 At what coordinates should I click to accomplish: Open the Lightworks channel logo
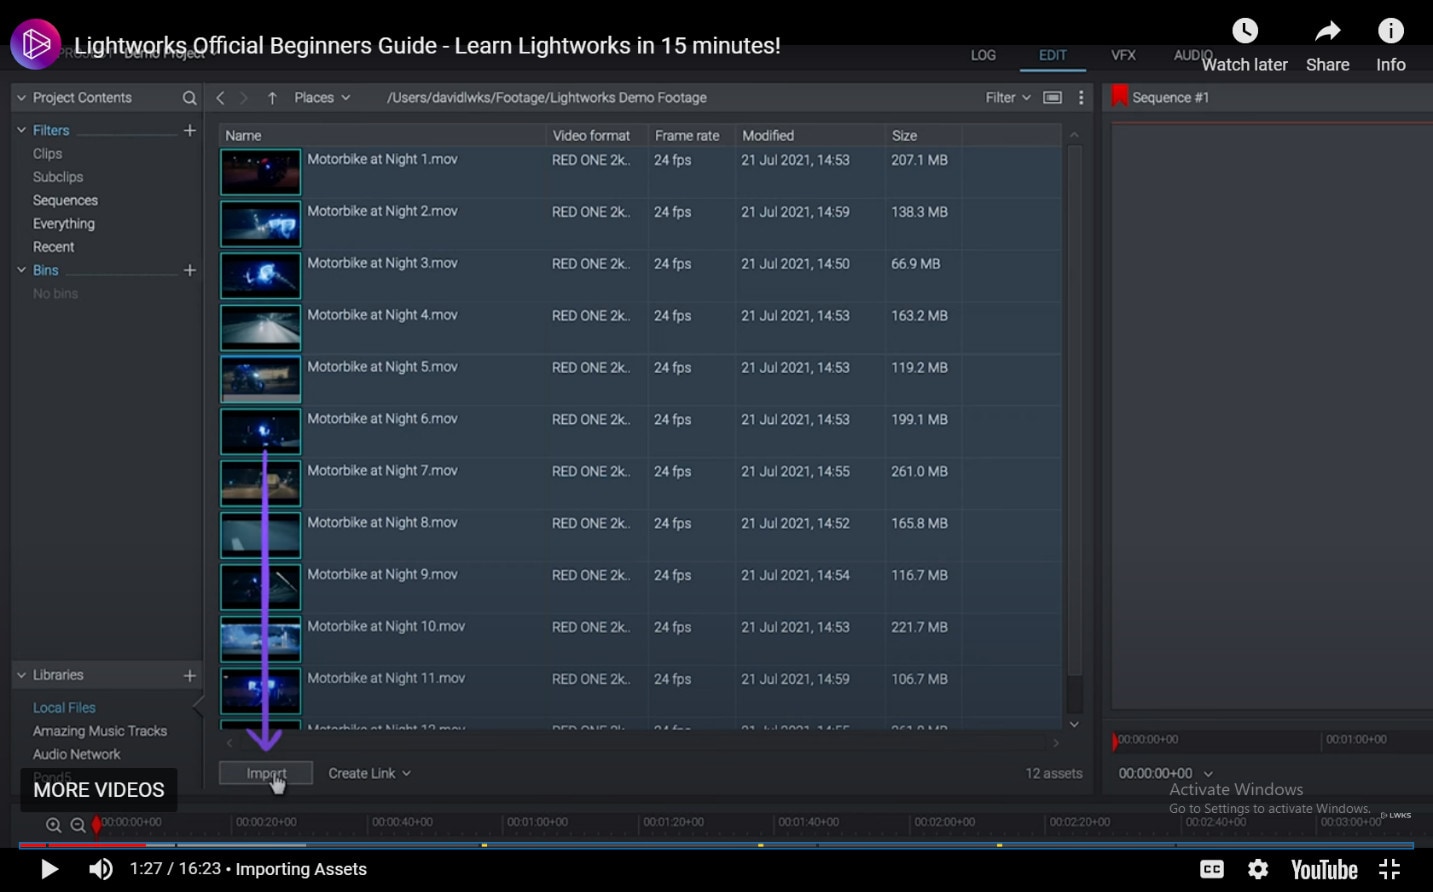(36, 44)
